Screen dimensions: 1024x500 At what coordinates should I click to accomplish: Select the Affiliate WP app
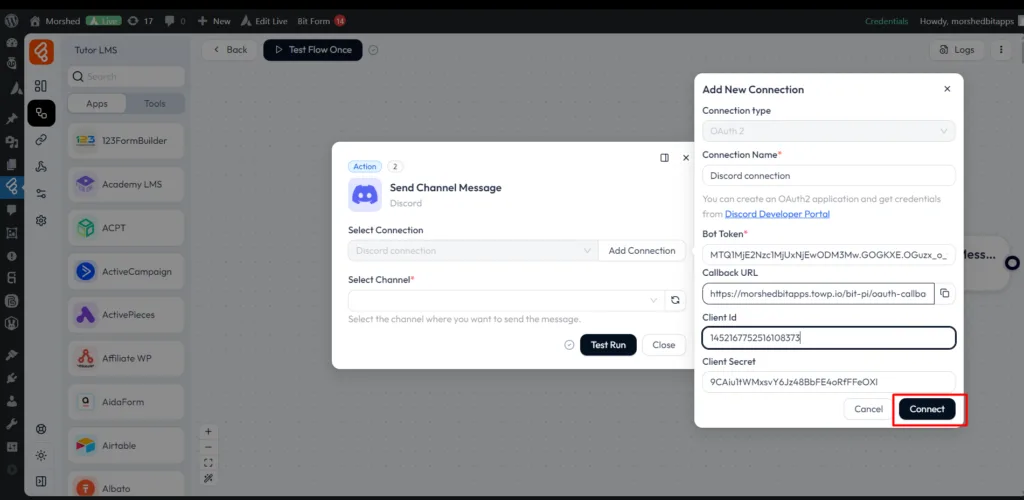coord(126,358)
